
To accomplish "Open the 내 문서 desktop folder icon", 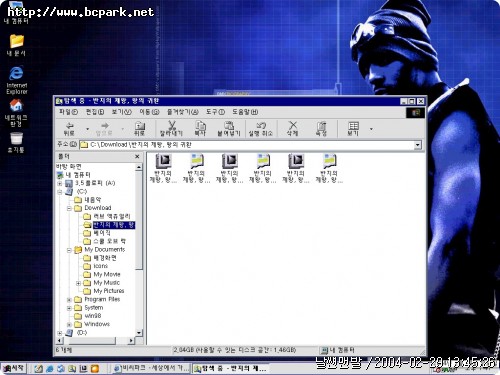I will [16, 45].
